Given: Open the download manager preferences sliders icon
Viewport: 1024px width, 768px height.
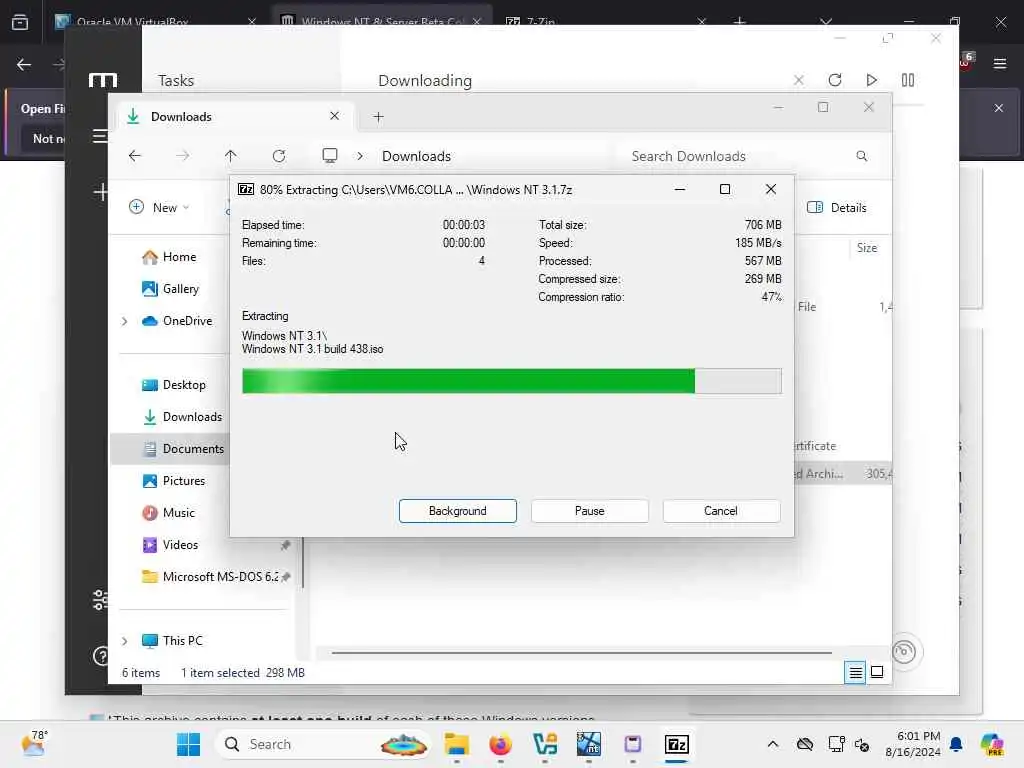Looking at the screenshot, I should (100, 599).
